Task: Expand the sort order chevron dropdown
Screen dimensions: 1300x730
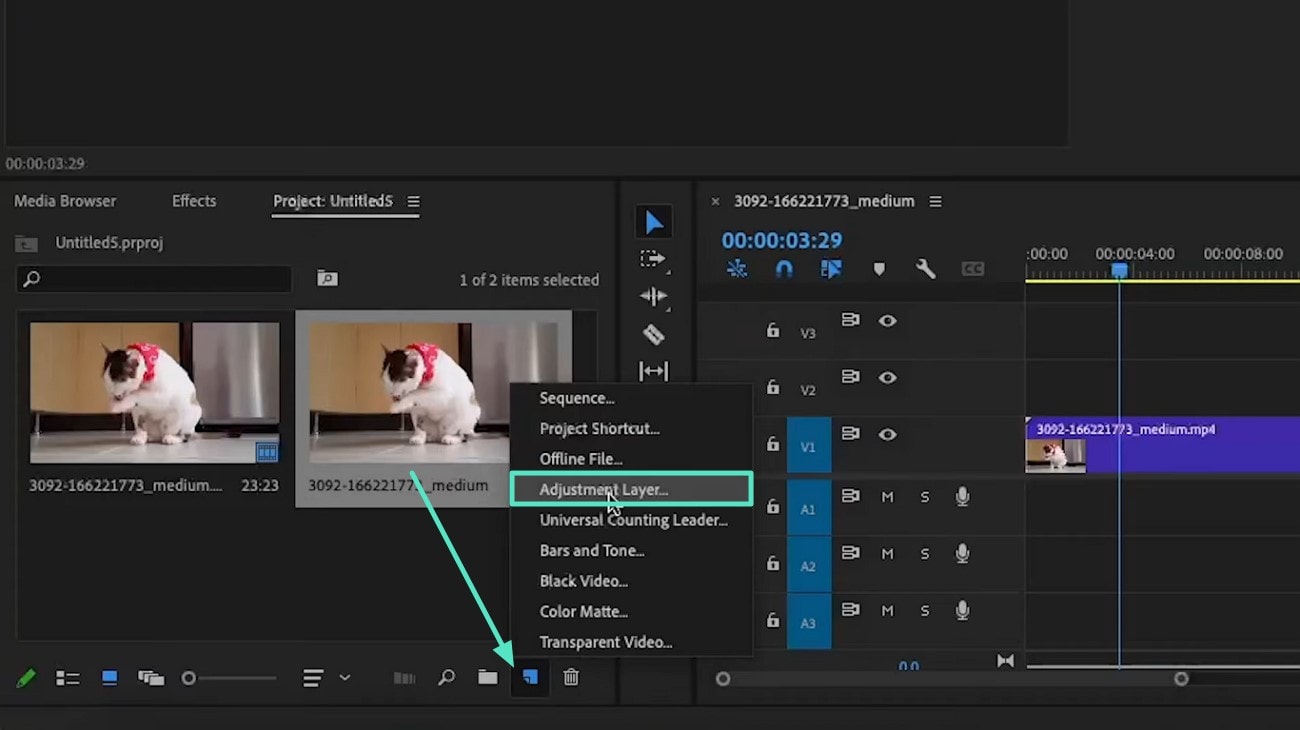Action: coord(346,677)
